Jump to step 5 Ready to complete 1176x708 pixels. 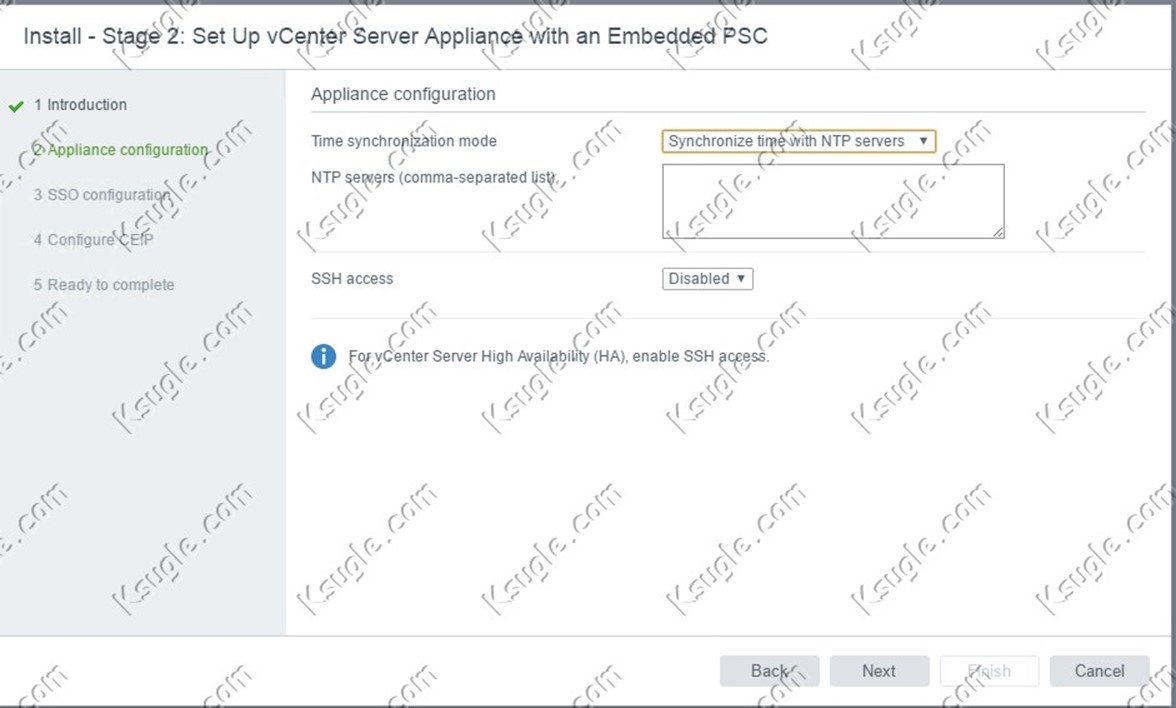[104, 285]
